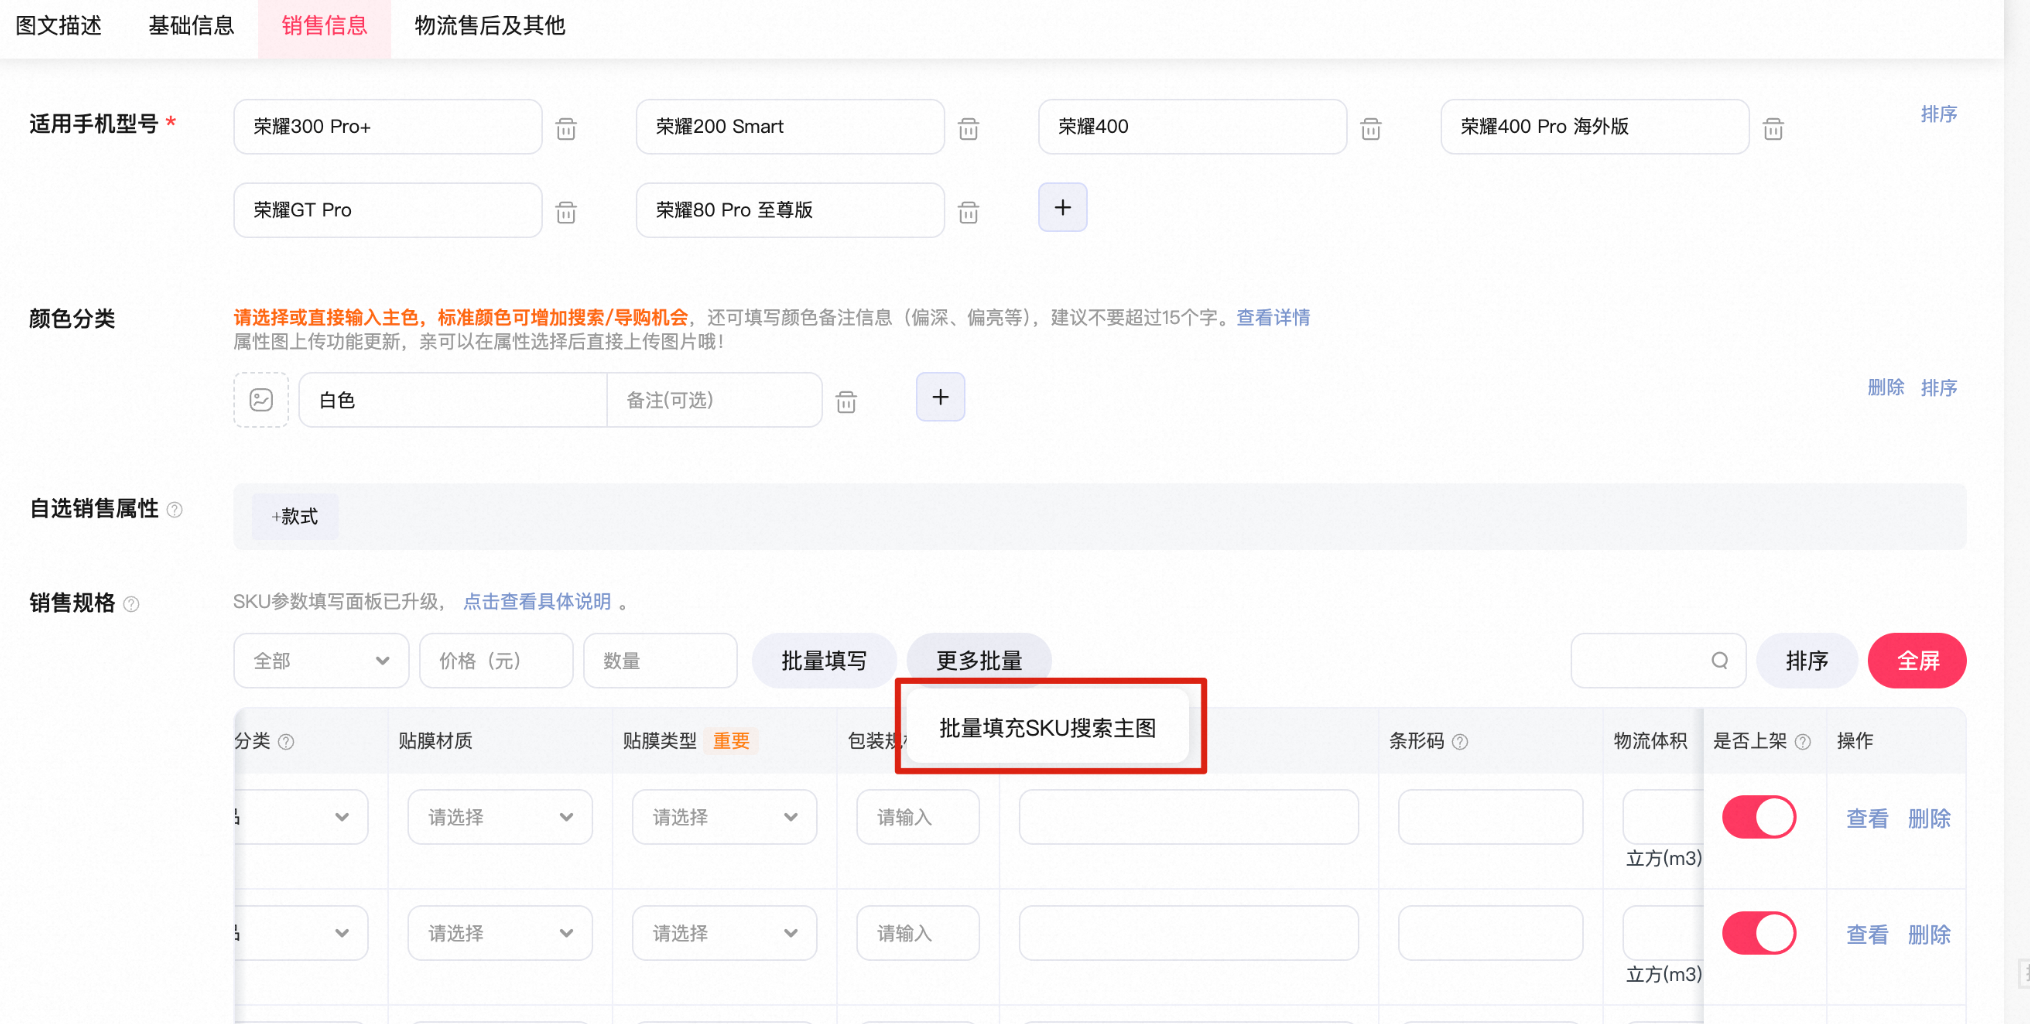Click 查看 in second SKU row

(x=1866, y=935)
